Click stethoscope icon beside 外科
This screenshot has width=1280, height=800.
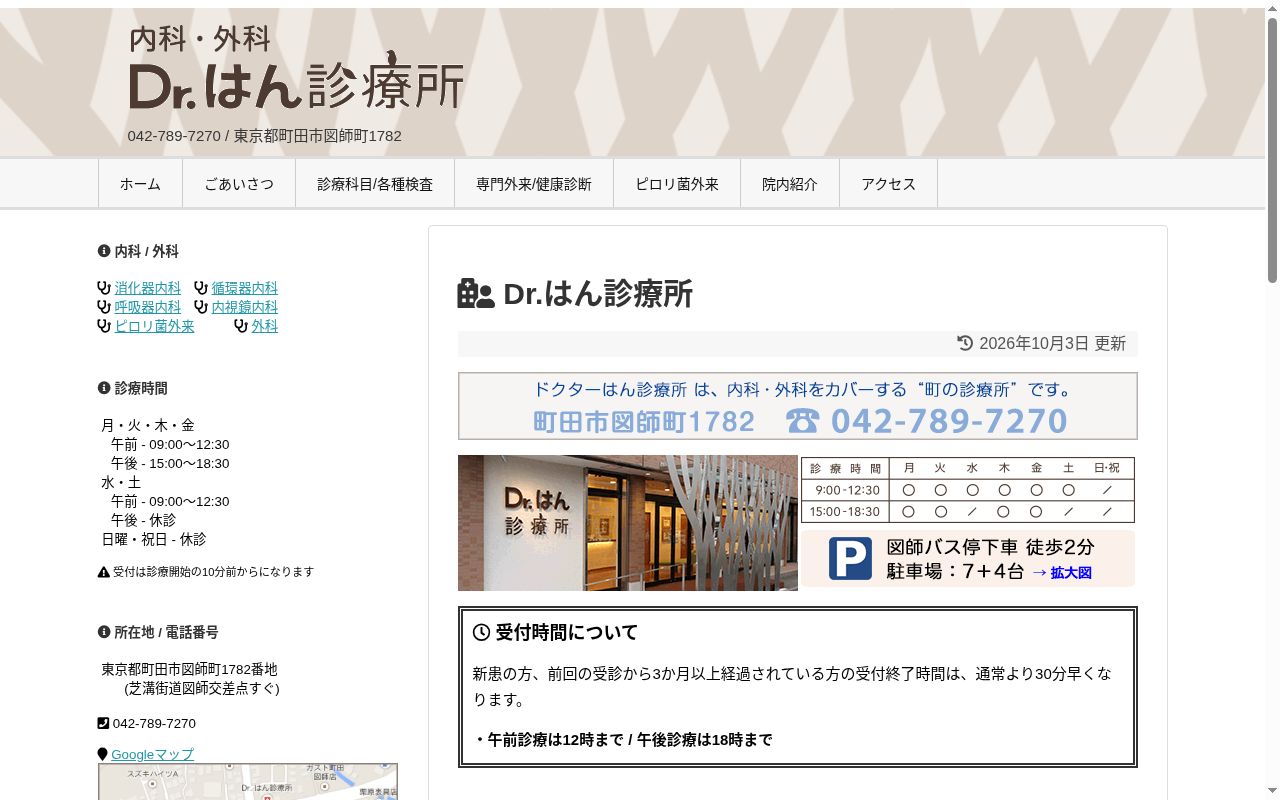(x=241, y=326)
